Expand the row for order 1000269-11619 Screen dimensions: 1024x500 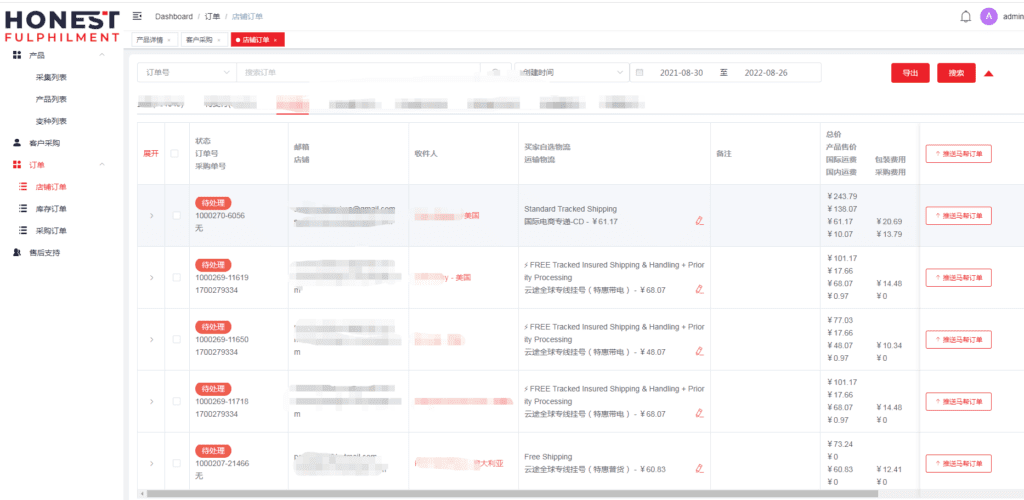152,277
